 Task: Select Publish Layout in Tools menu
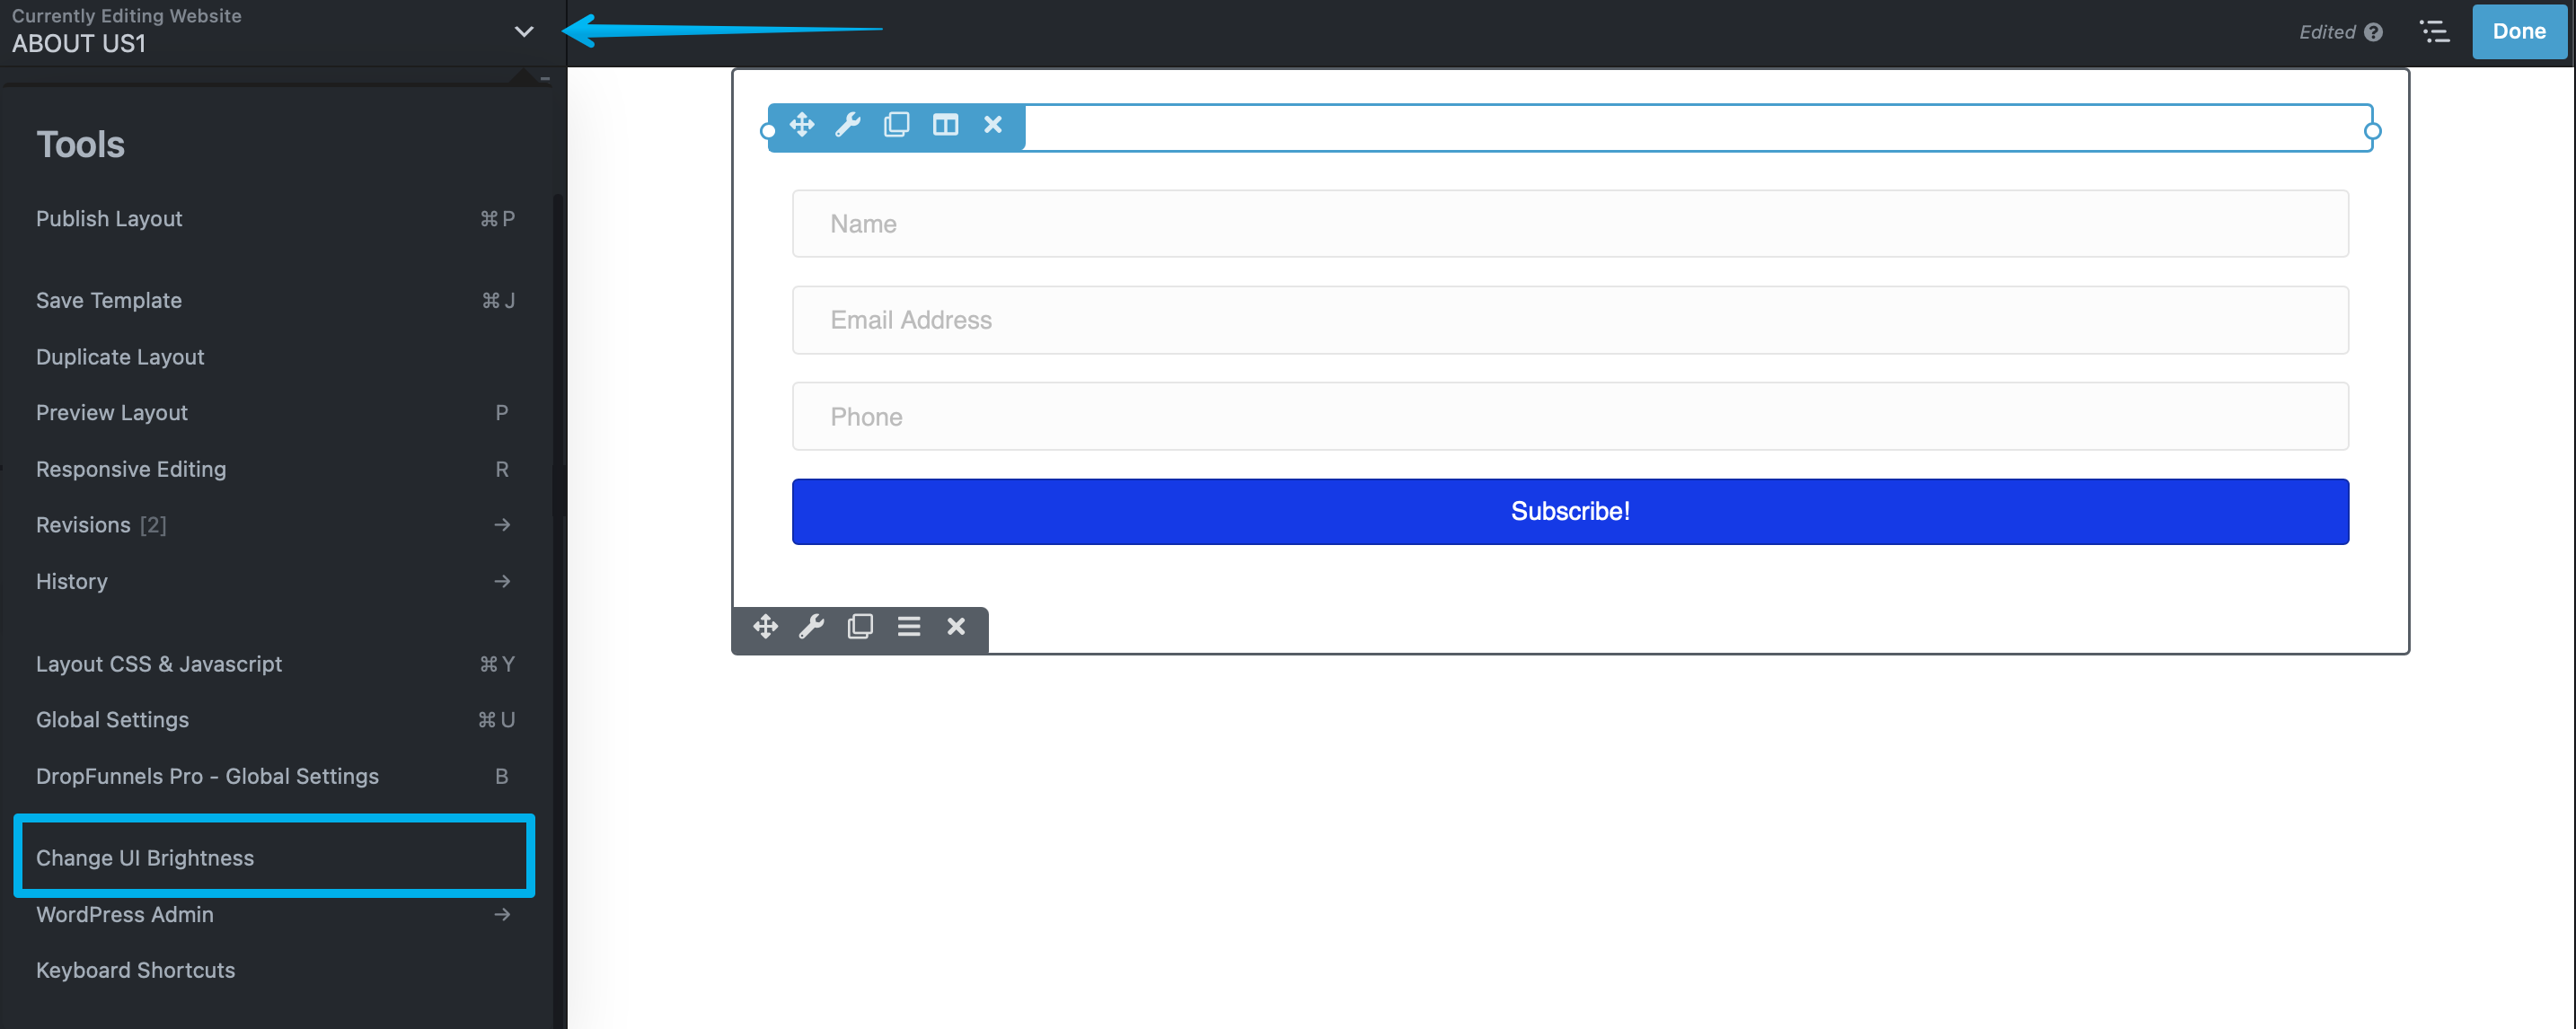pos(275,219)
